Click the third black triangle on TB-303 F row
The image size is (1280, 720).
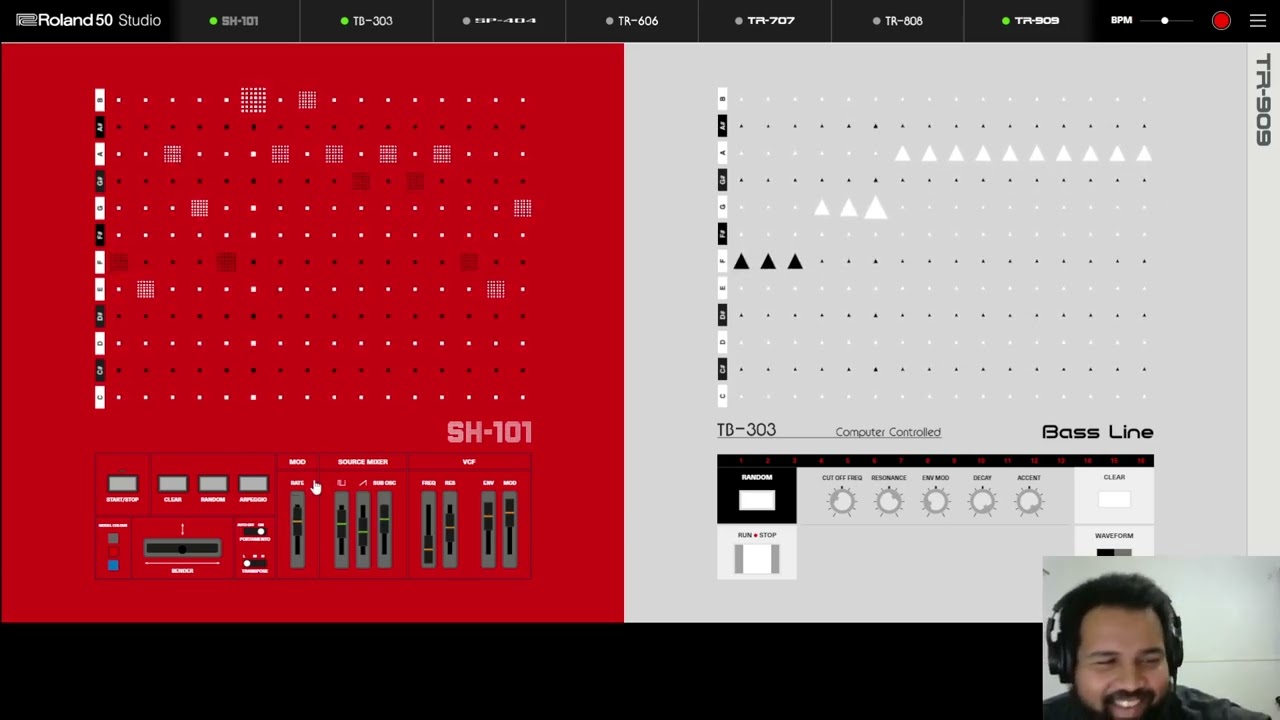pyautogui.click(x=795, y=262)
